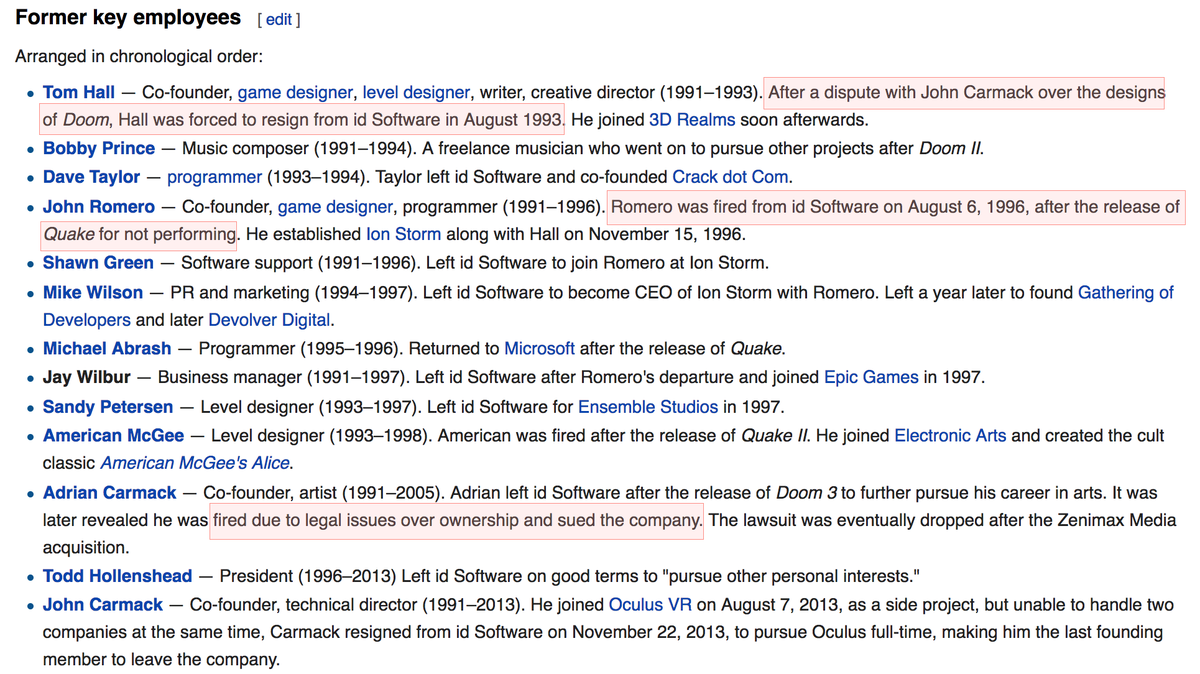Open the Devolver Digital link
Viewport: 1200px width, 674px height.
click(x=270, y=320)
